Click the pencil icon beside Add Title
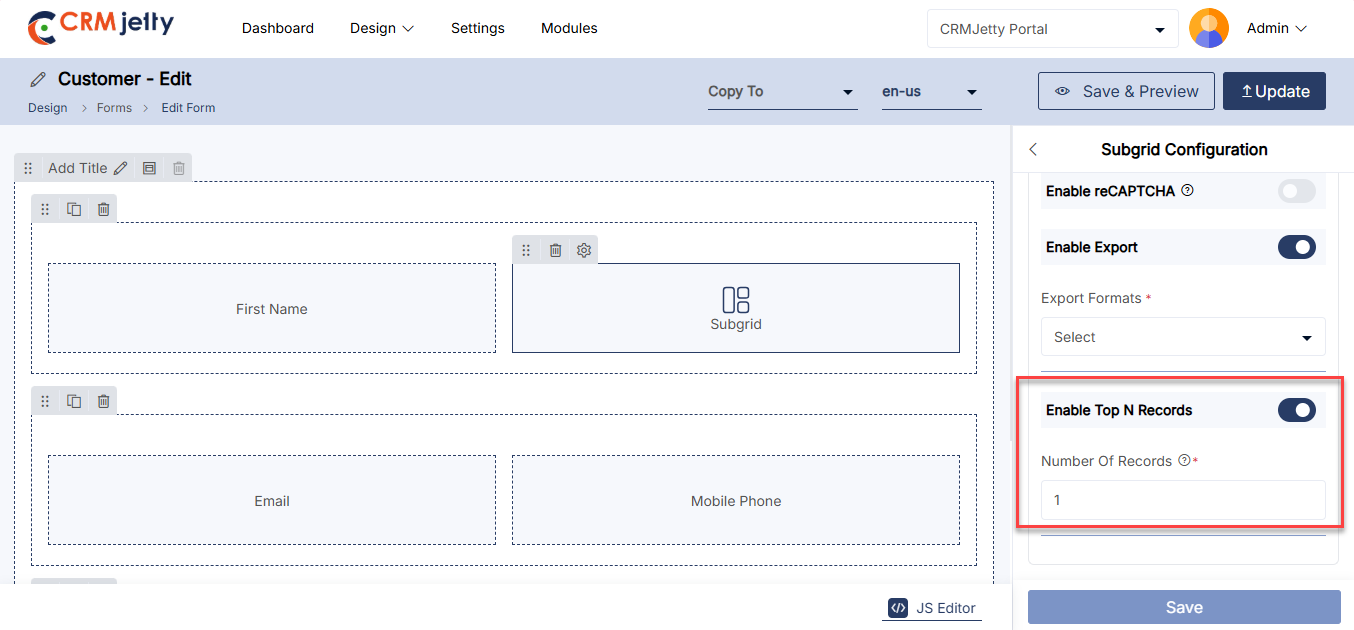Screen dimensions: 1354x630 (121, 168)
